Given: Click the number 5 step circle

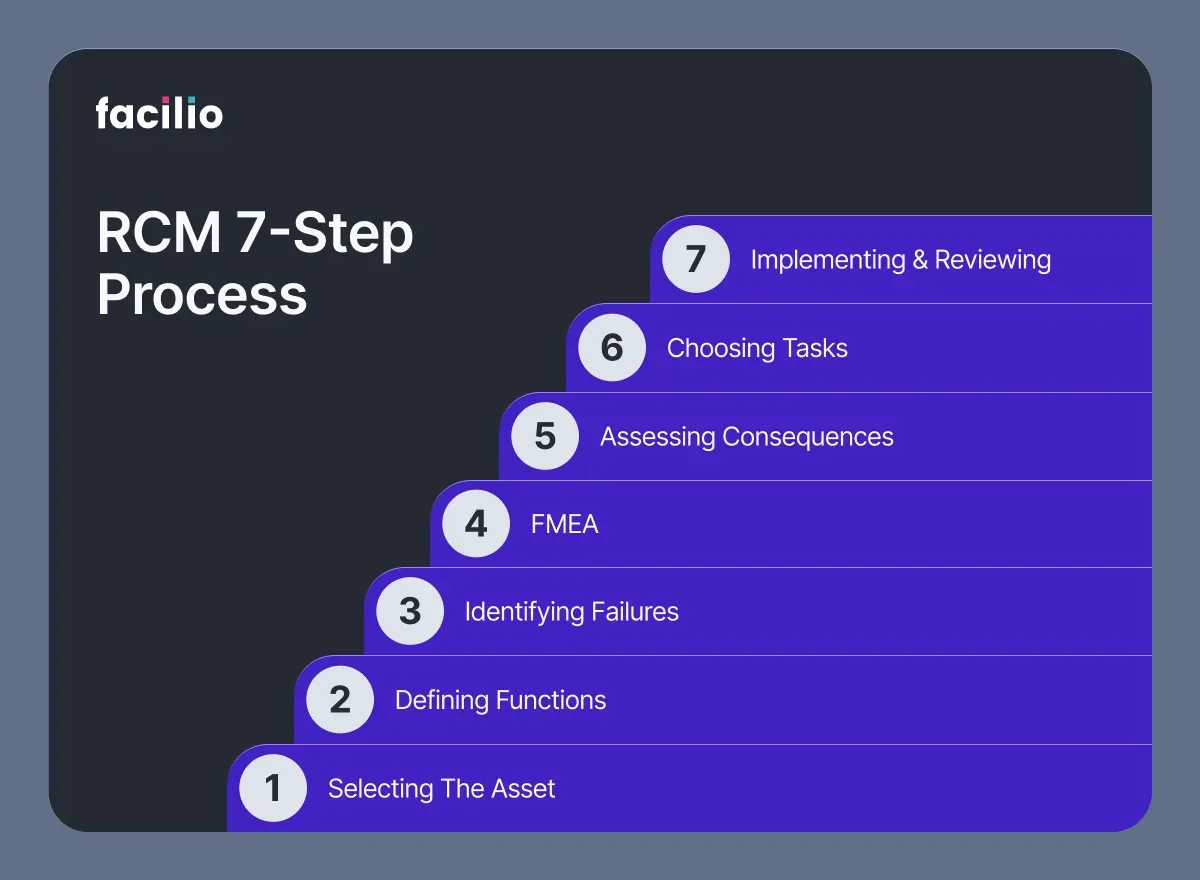Looking at the screenshot, I should coord(545,436).
